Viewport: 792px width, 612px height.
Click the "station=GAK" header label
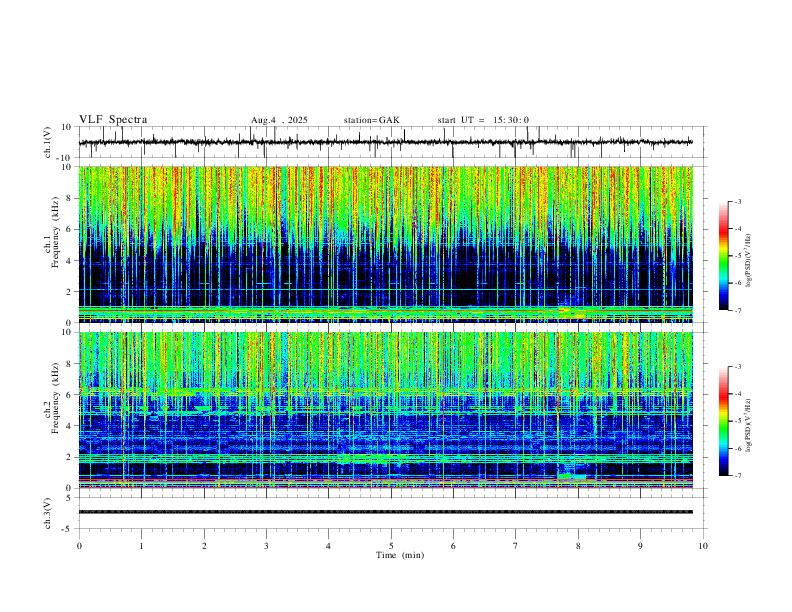coord(371,120)
